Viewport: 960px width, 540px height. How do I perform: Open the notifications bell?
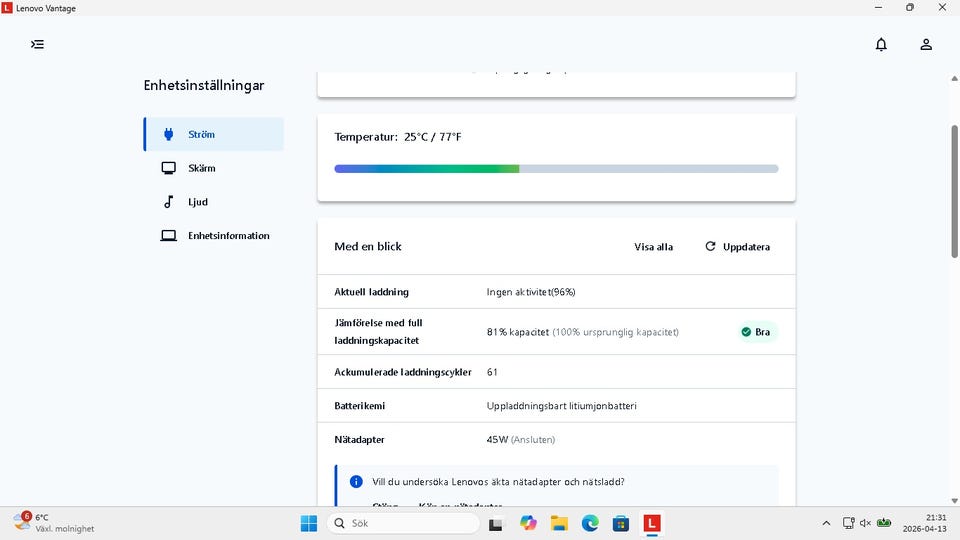[x=881, y=44]
